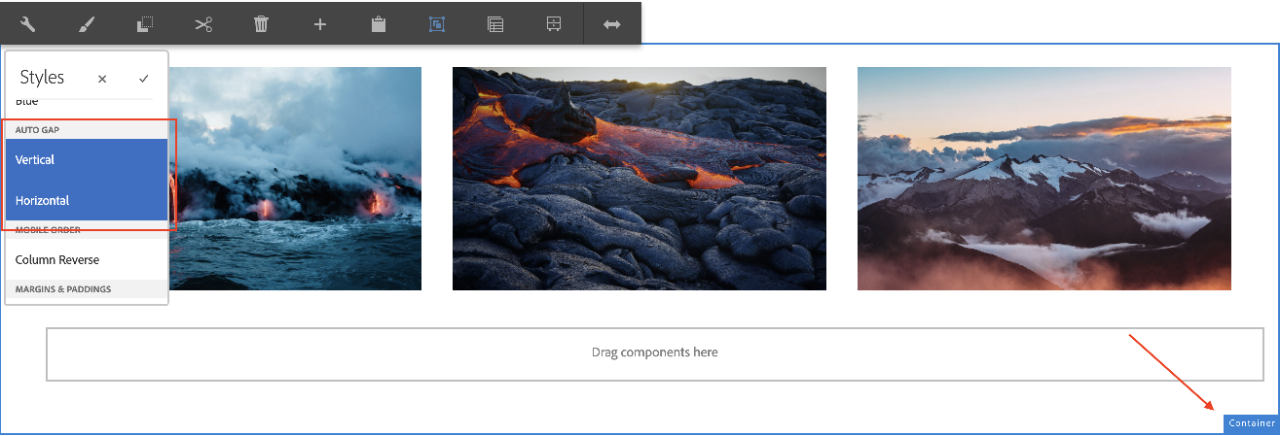Click the Paste clipboard icon
The height and width of the screenshot is (436, 1280).
tap(378, 24)
